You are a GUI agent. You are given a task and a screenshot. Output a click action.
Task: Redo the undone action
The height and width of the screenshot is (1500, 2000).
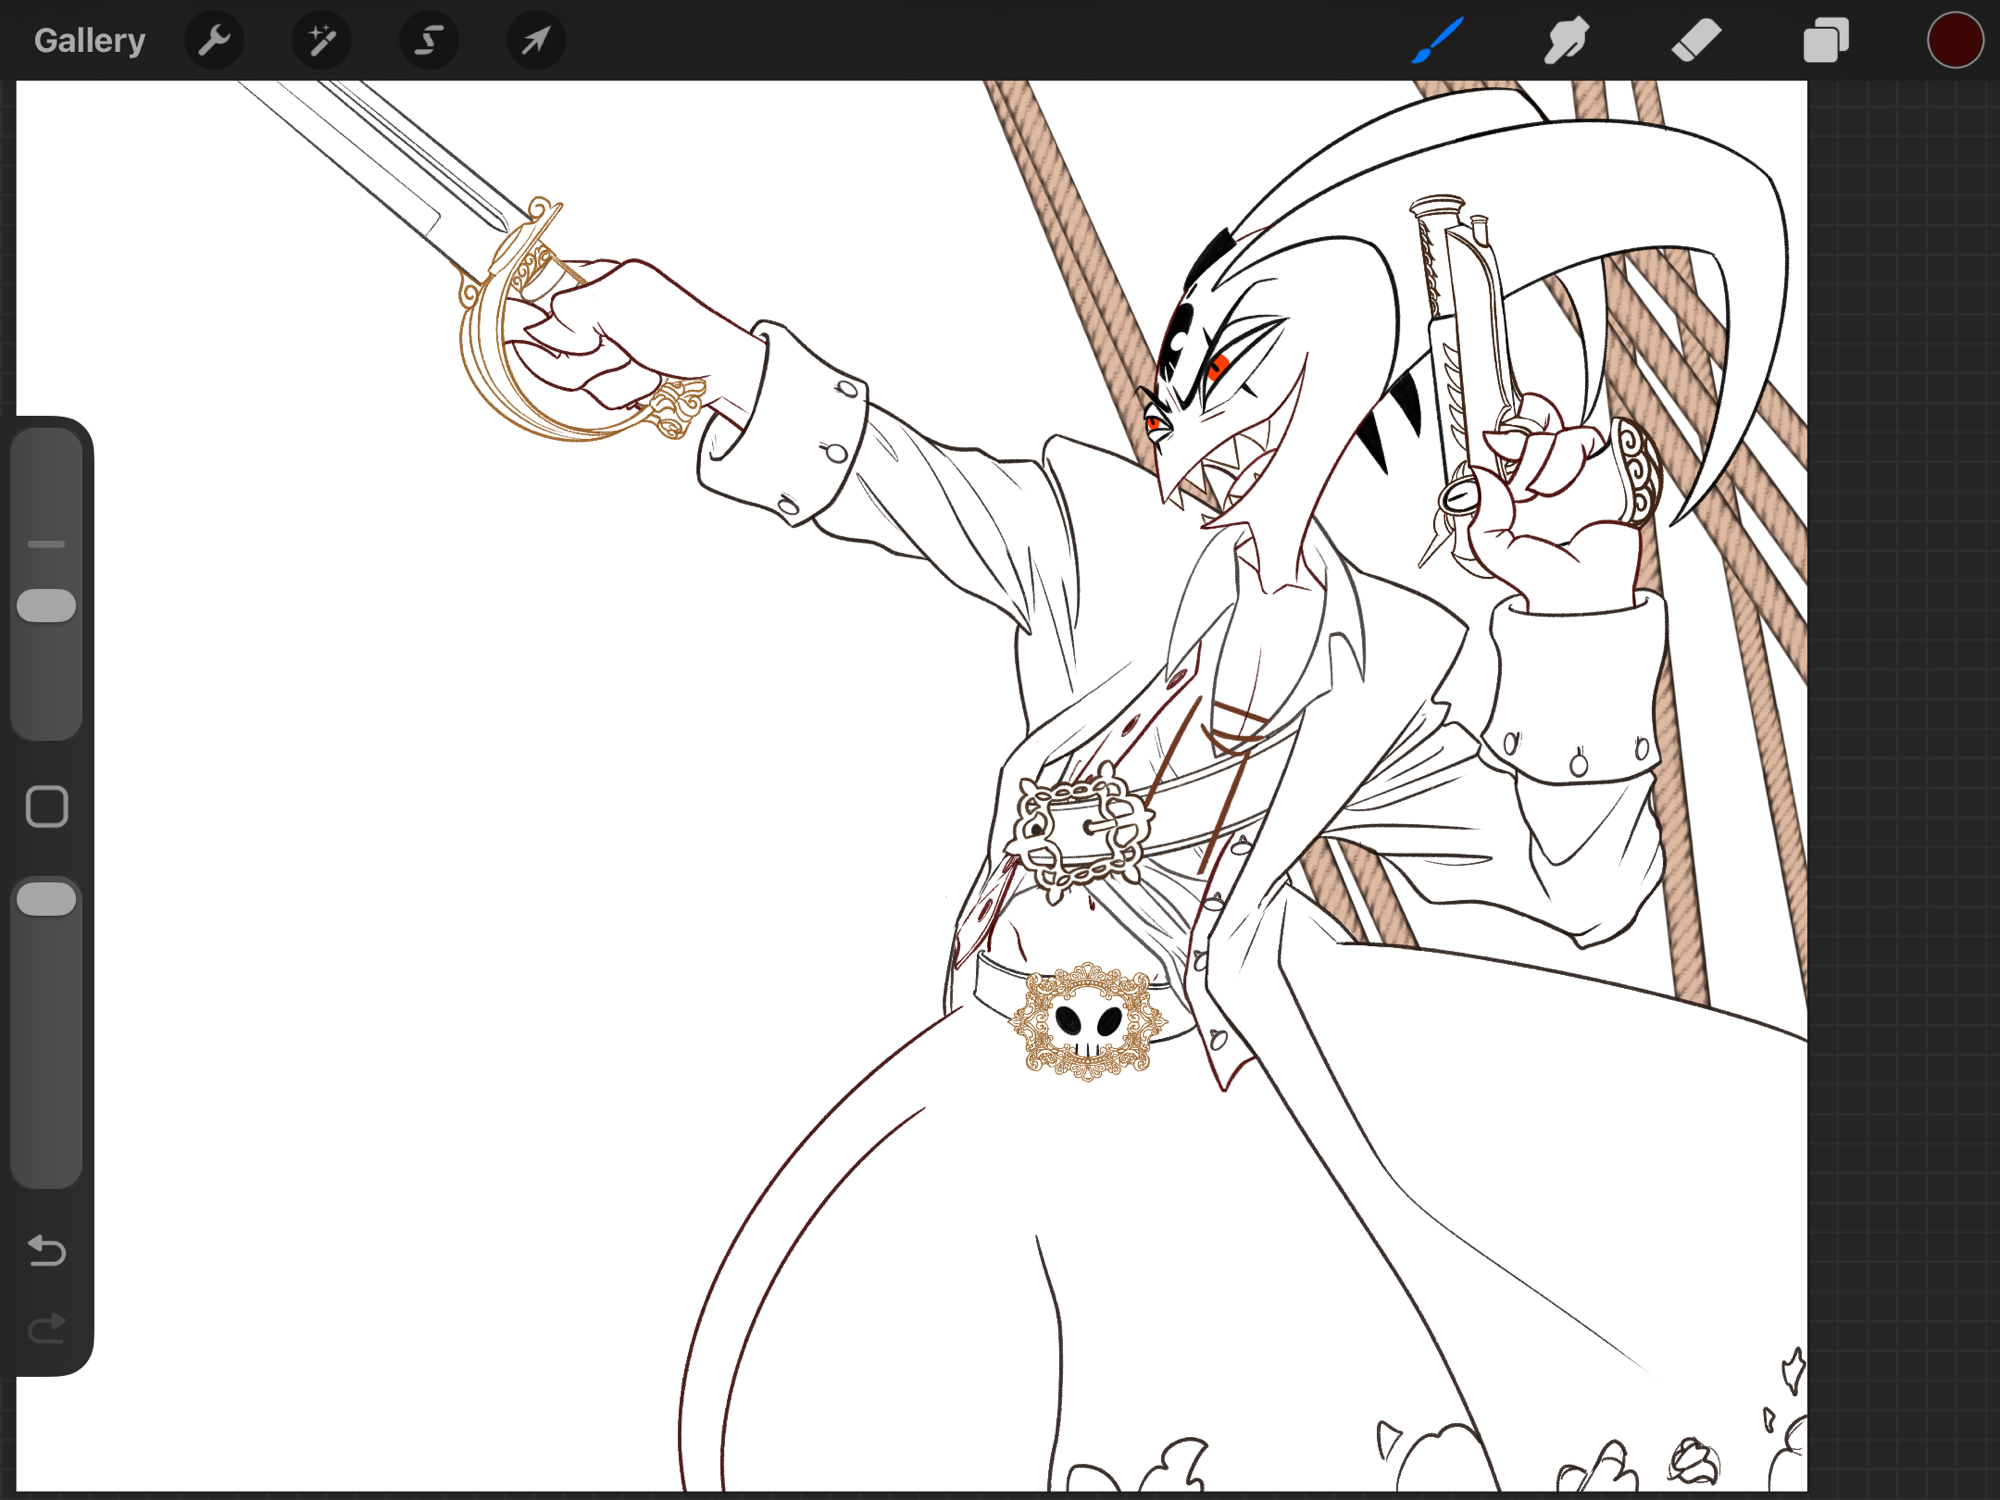(x=47, y=1329)
